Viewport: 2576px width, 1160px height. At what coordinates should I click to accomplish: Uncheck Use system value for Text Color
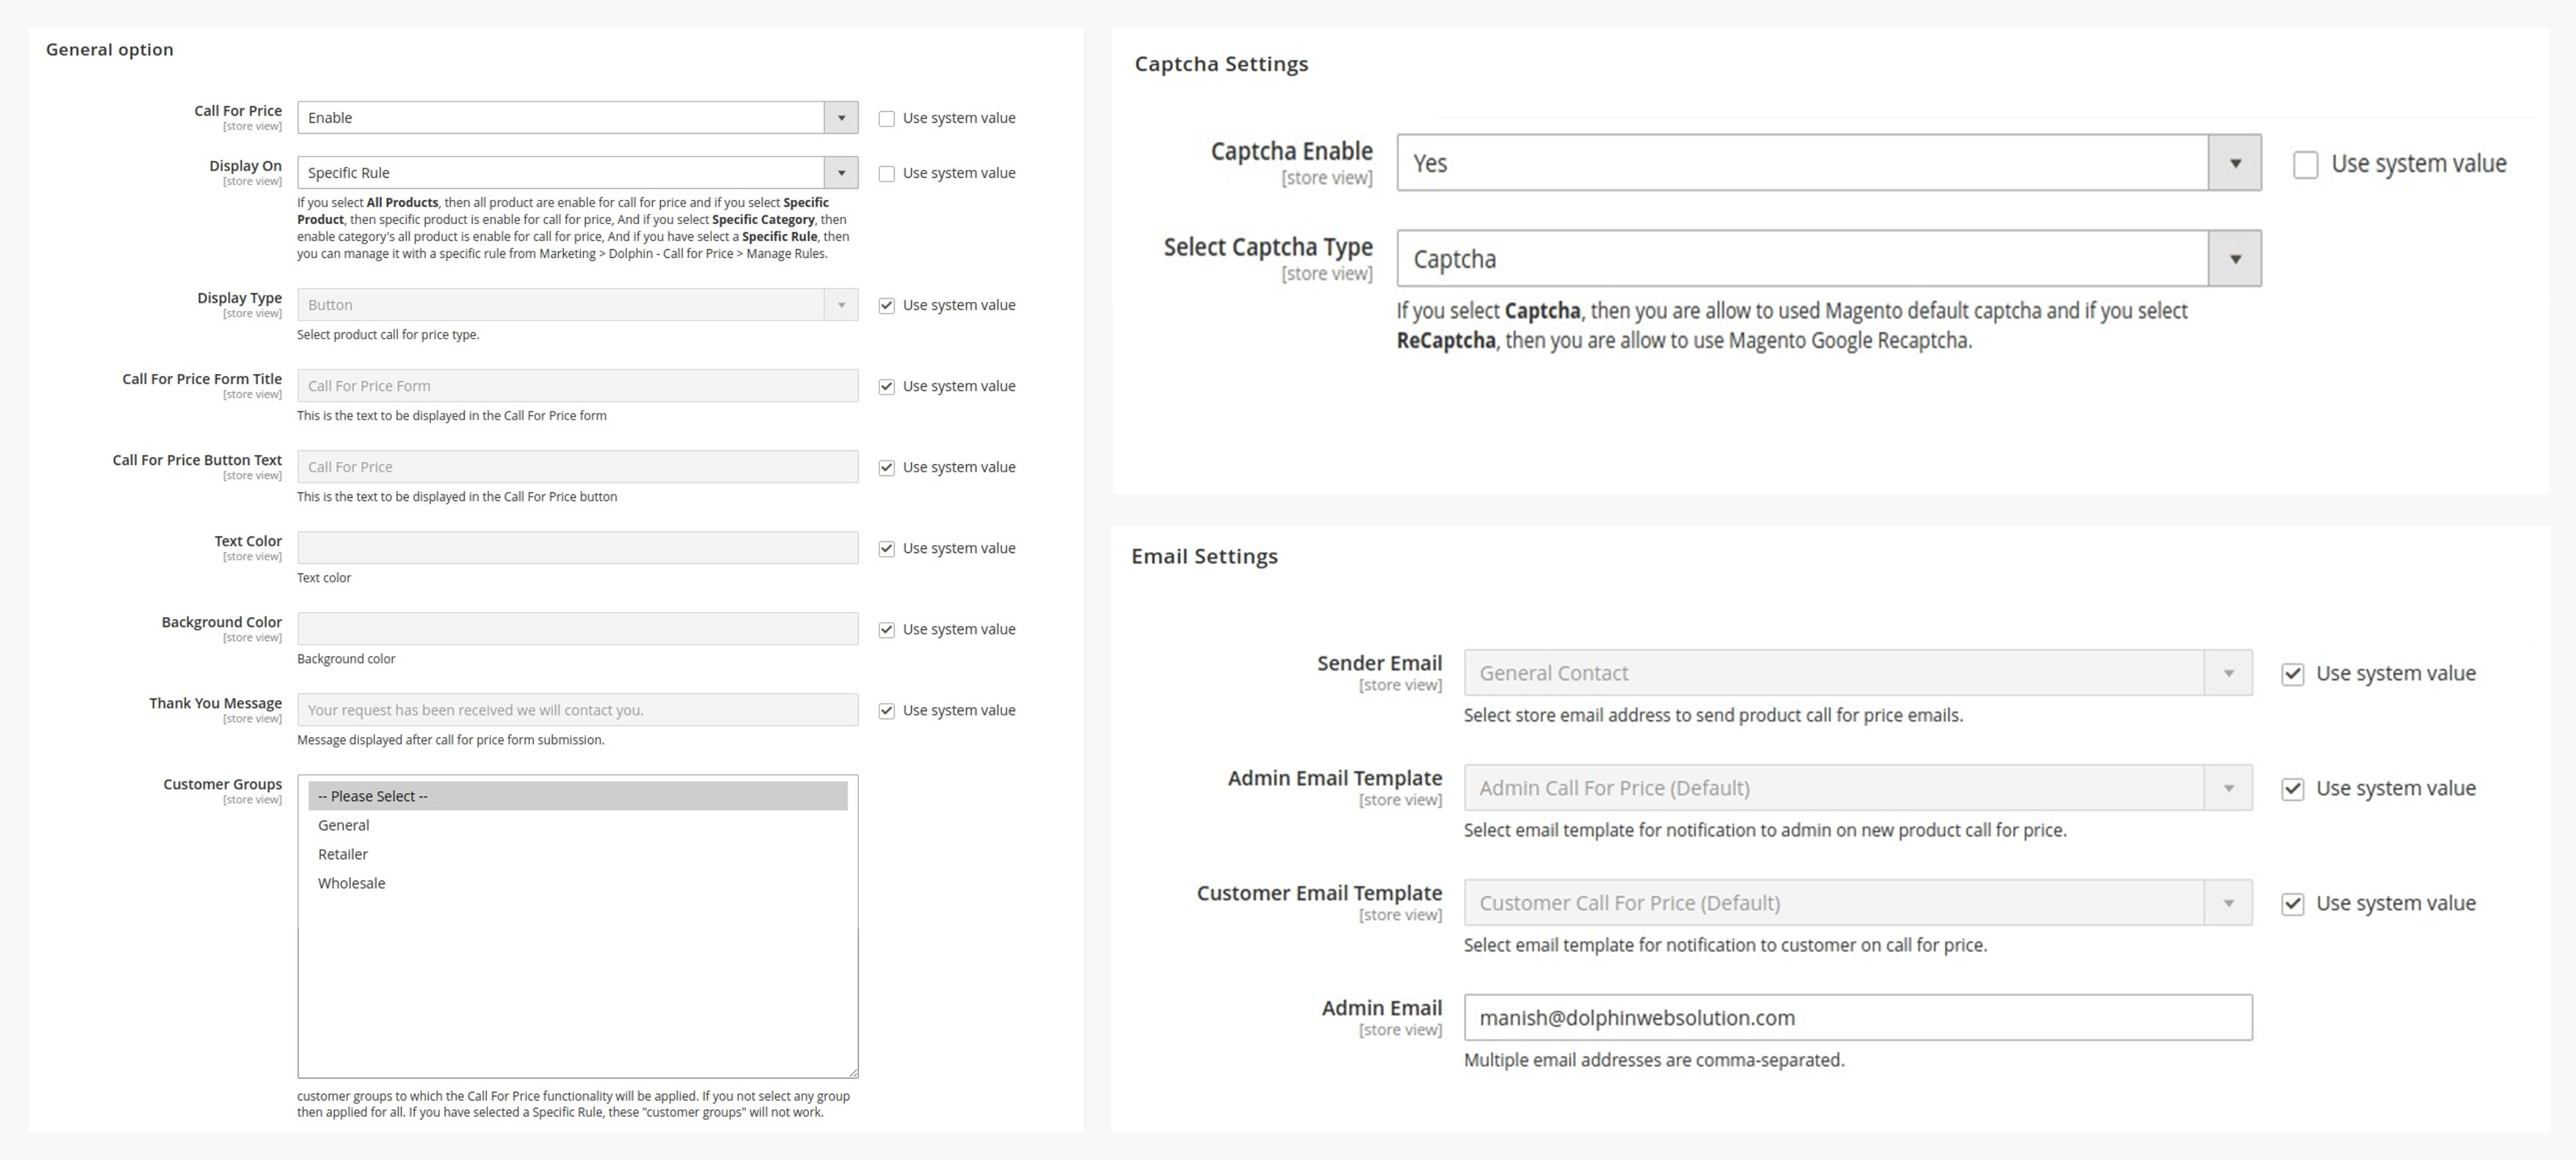[x=887, y=549]
